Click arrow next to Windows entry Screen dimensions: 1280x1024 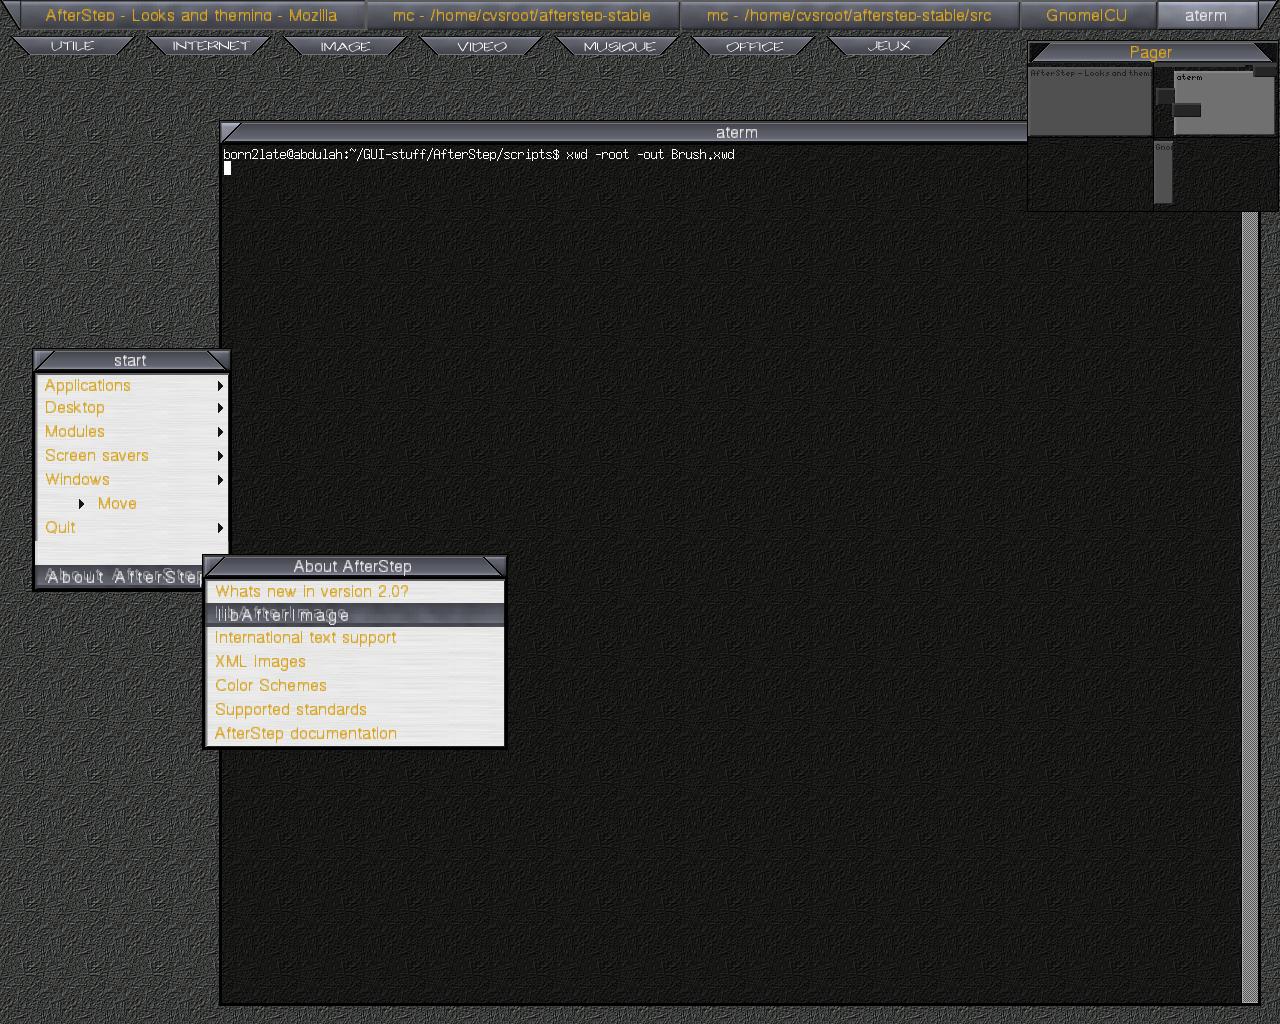[220, 480]
